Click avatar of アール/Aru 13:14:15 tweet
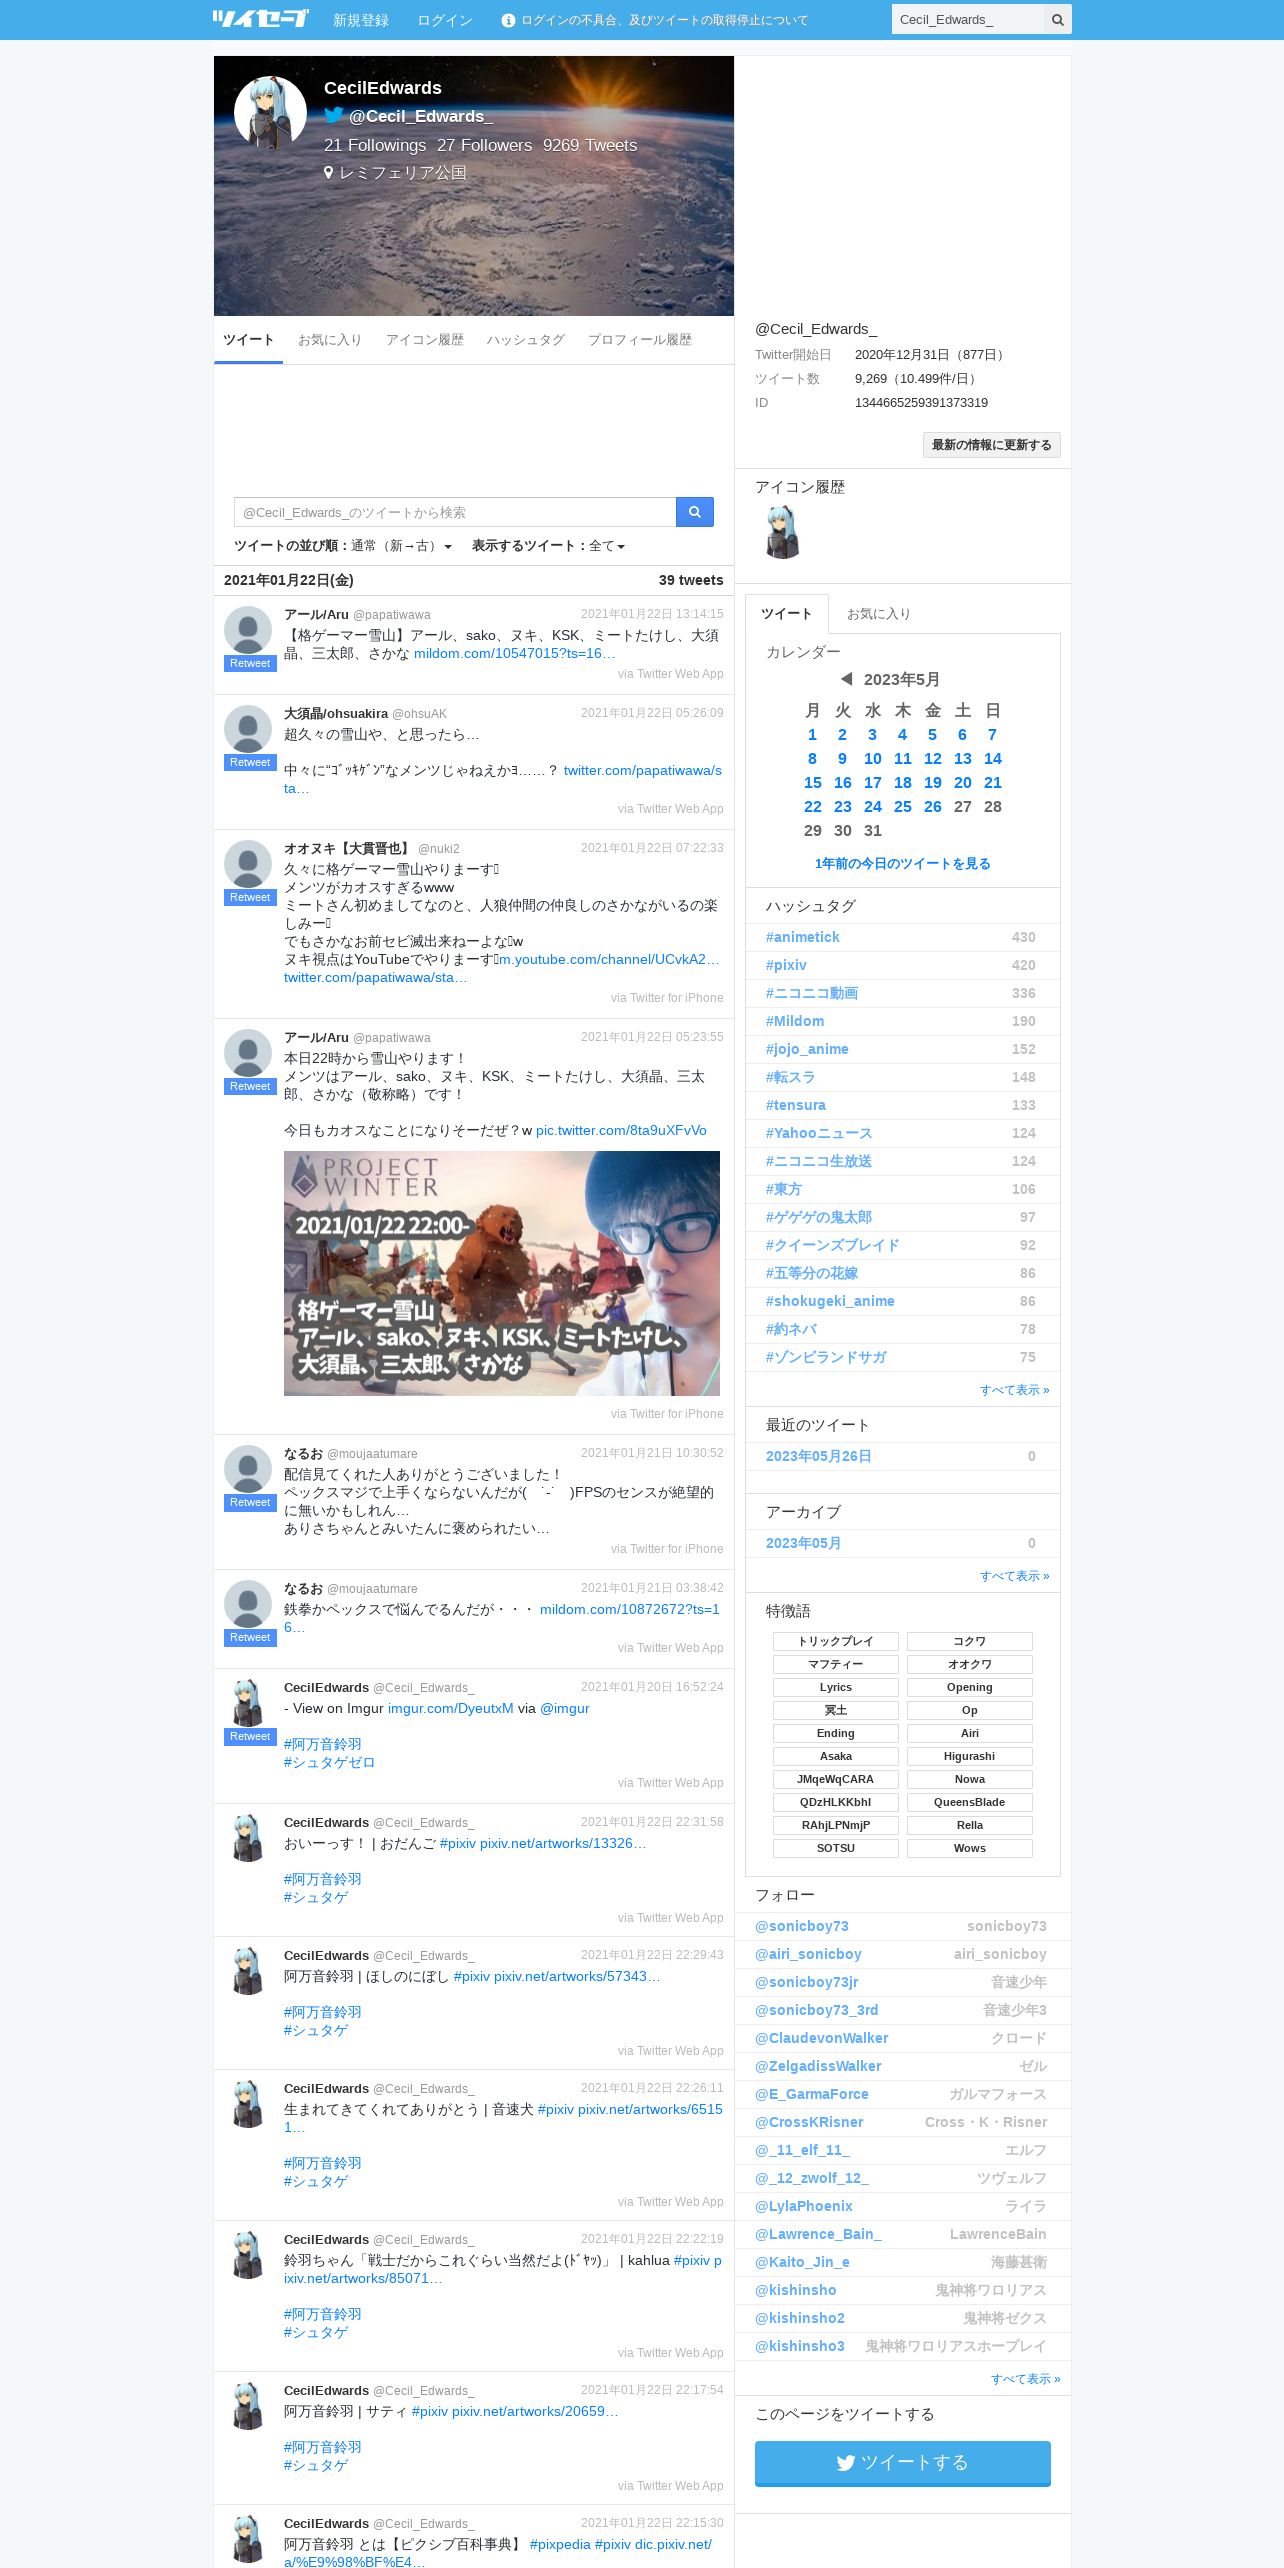The image size is (1284, 2568). pos(248,630)
